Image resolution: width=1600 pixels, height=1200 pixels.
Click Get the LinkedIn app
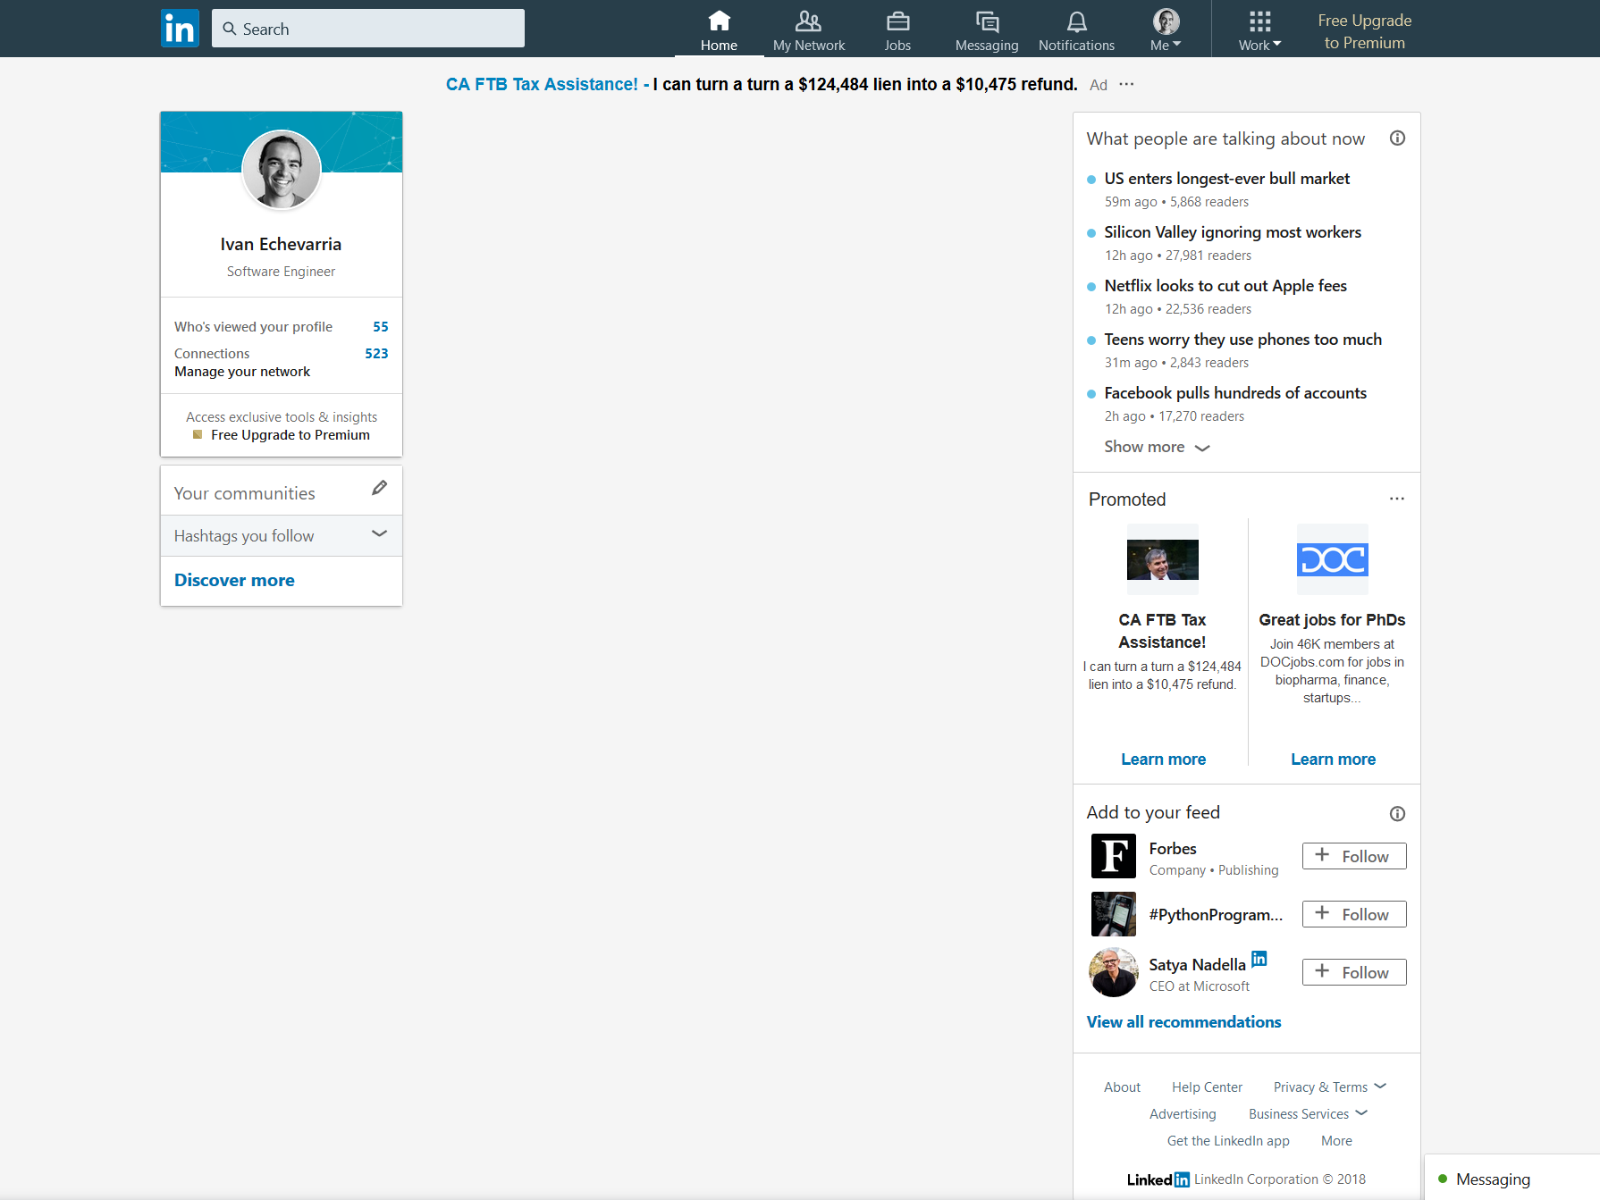click(x=1228, y=1141)
